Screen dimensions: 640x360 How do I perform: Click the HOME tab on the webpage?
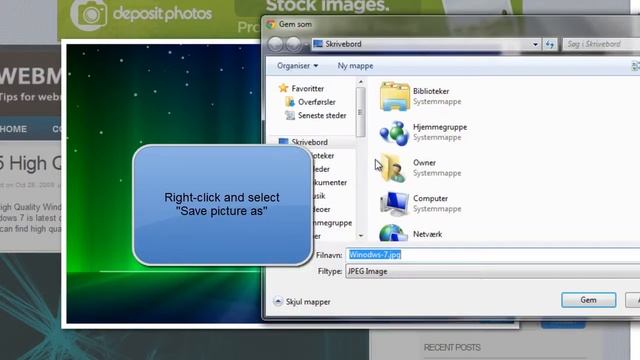[13, 129]
